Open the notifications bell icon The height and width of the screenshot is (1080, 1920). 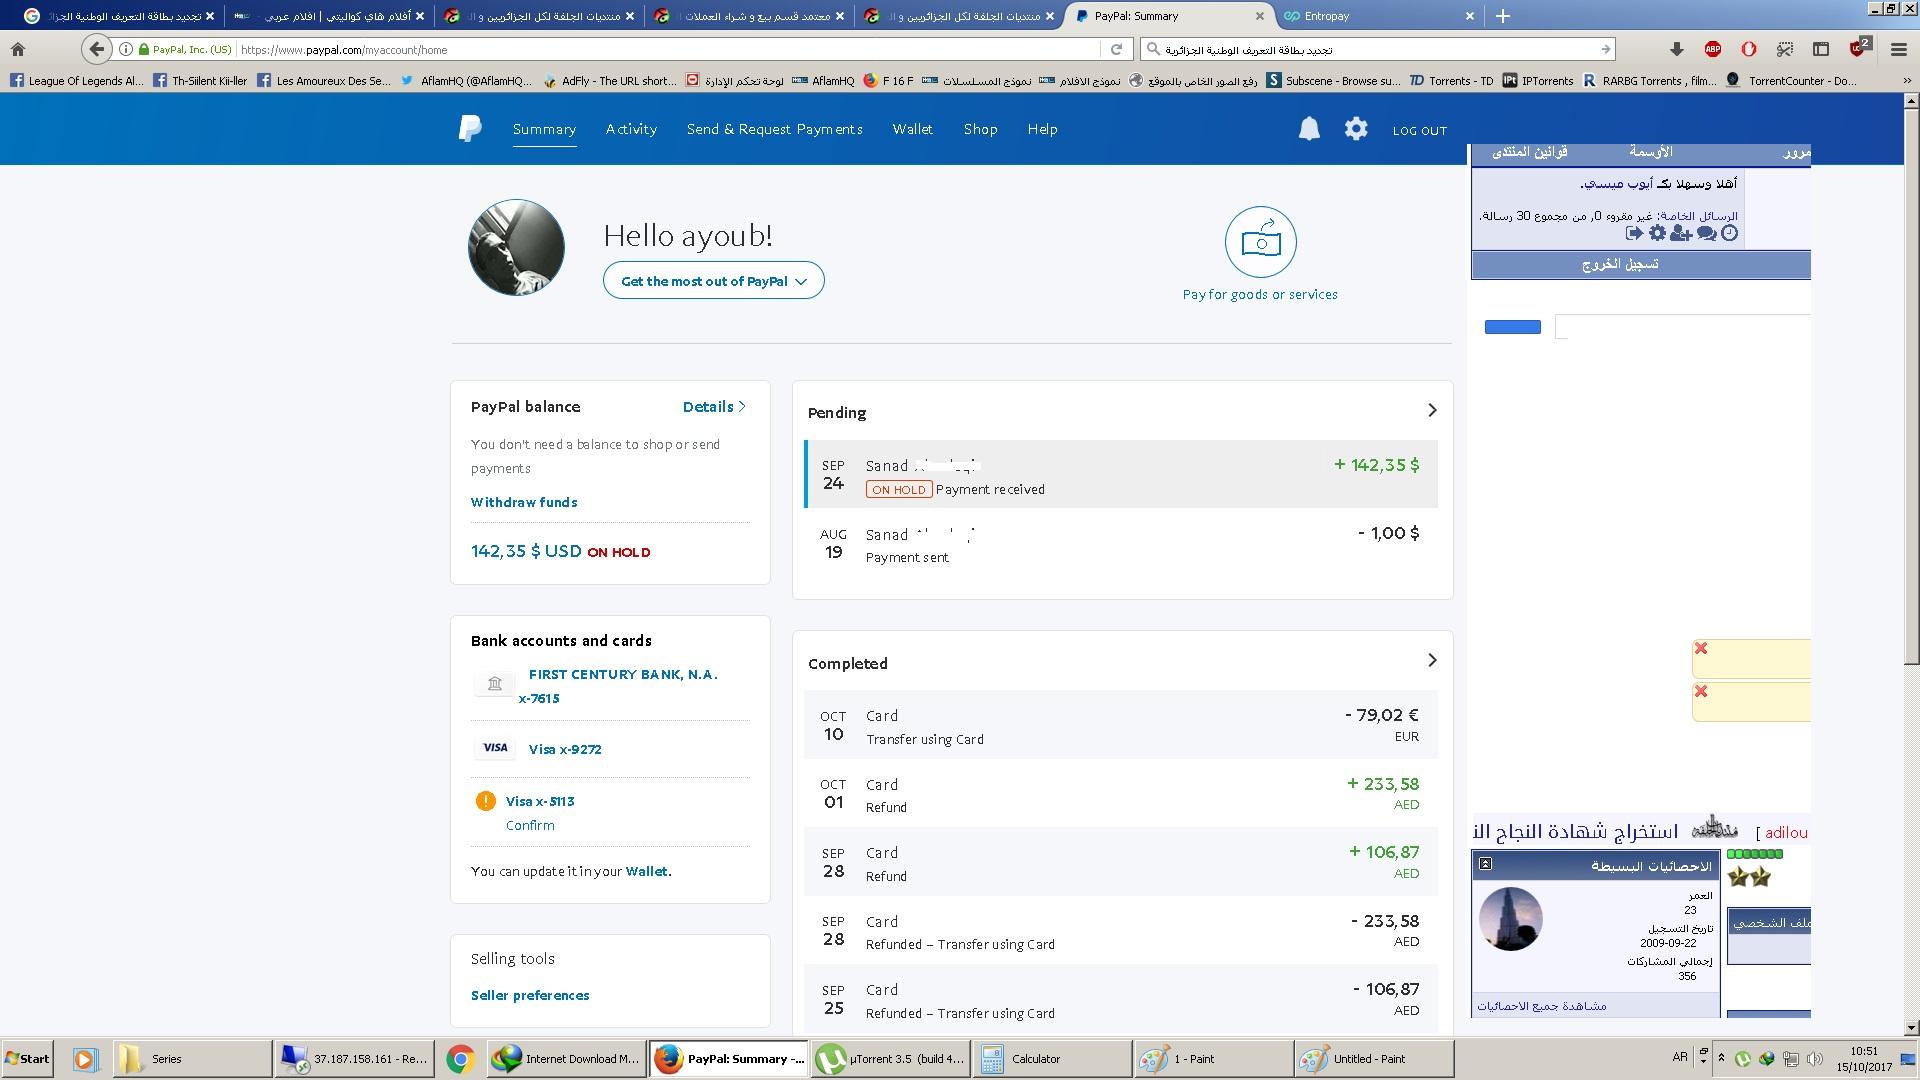(x=1309, y=129)
